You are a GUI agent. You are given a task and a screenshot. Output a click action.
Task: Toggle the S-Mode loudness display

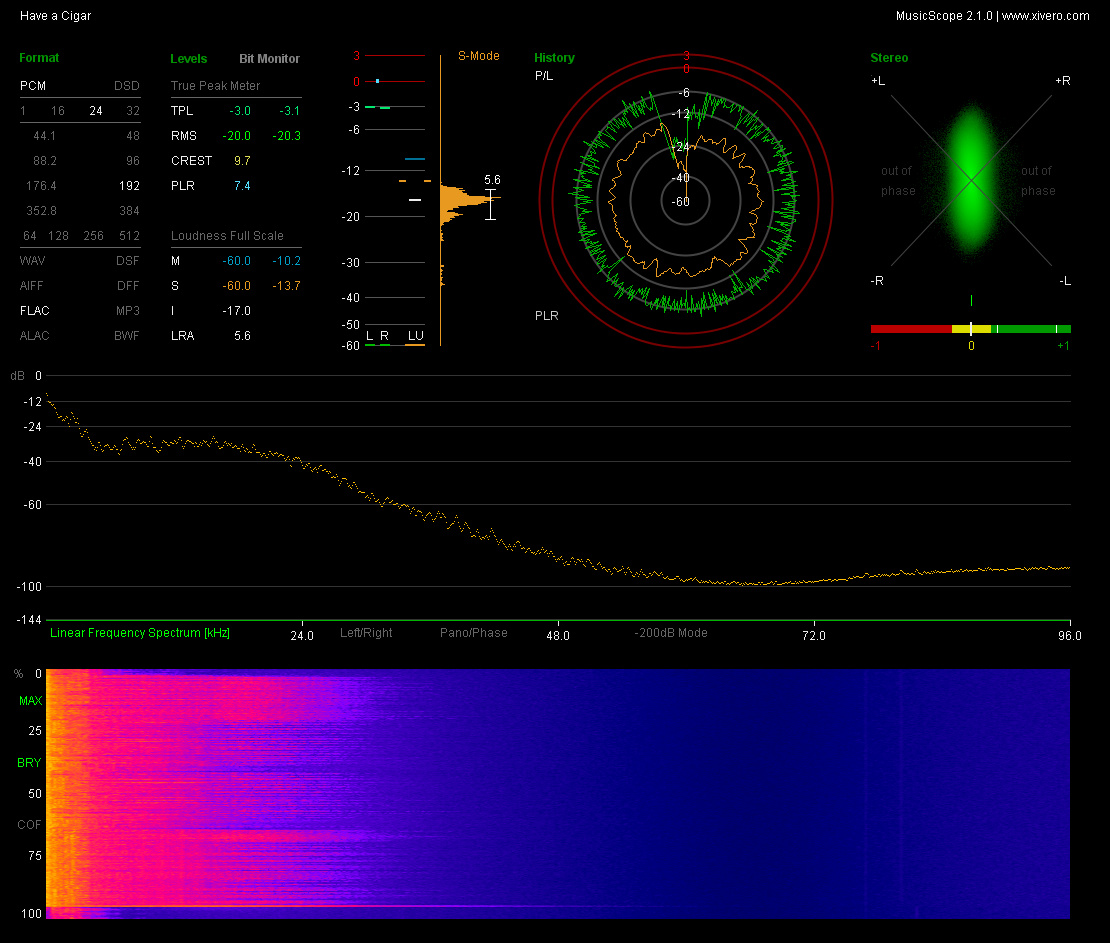(478, 56)
